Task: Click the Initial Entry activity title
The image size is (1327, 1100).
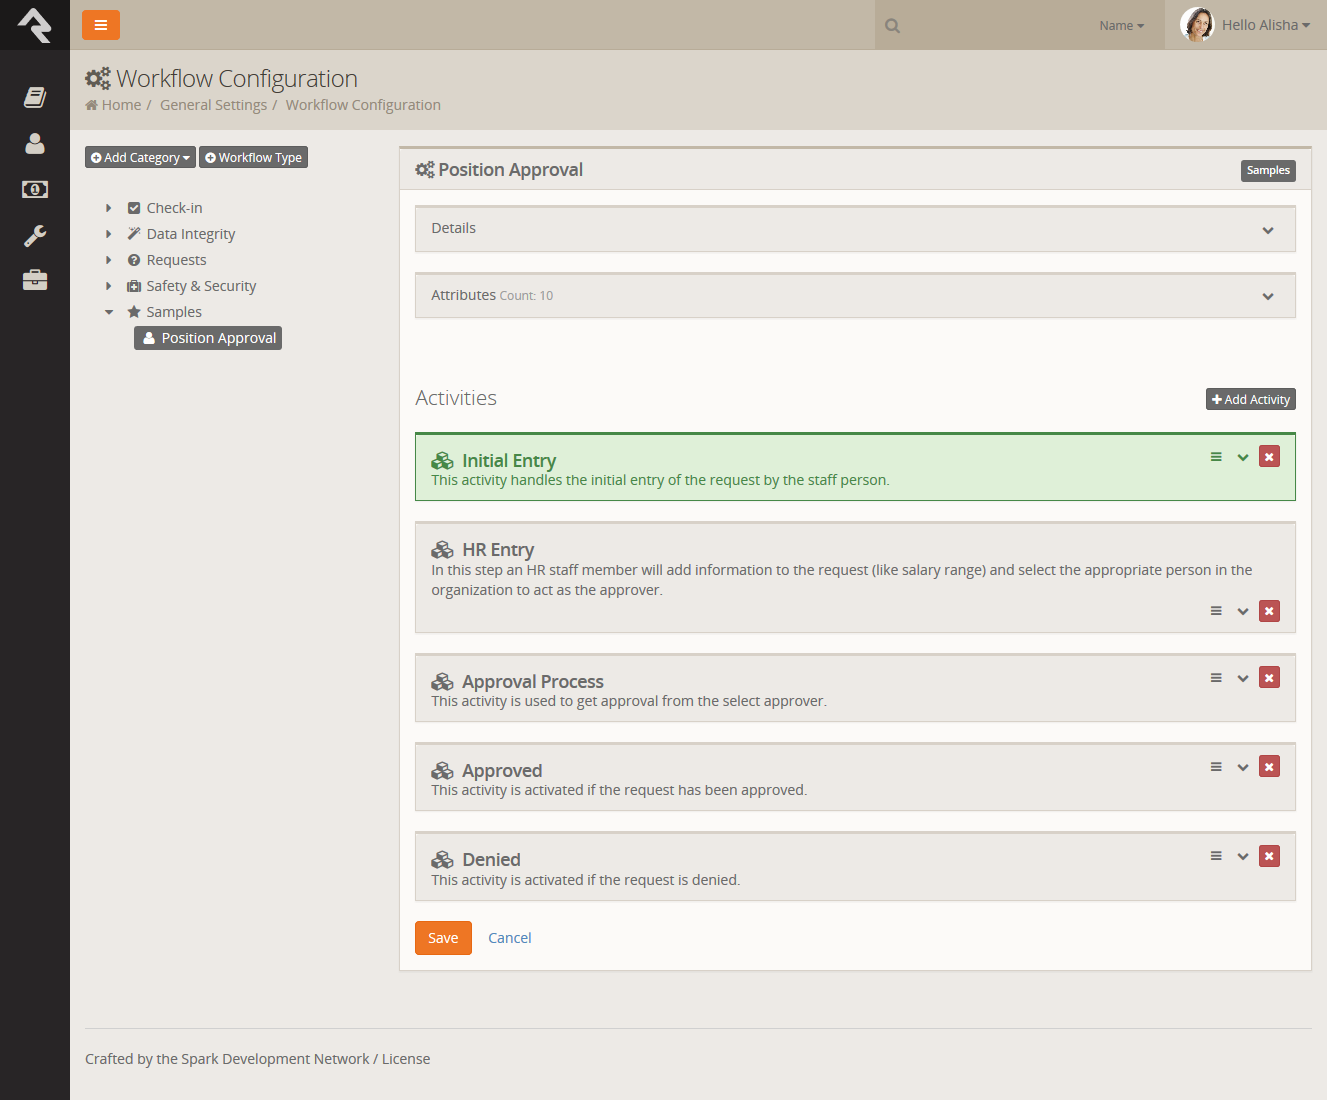Action: pos(509,461)
